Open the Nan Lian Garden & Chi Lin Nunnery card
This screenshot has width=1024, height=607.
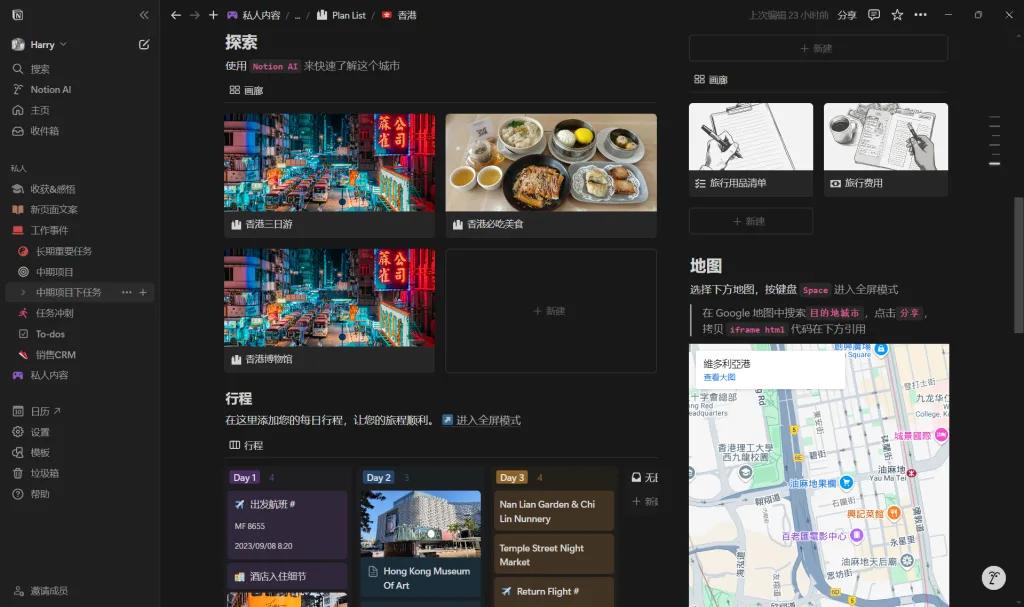tap(554, 511)
